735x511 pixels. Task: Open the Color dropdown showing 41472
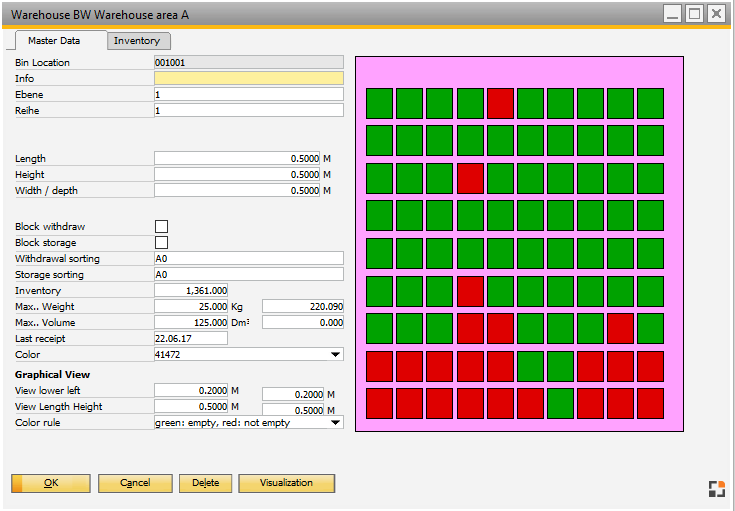pos(335,354)
